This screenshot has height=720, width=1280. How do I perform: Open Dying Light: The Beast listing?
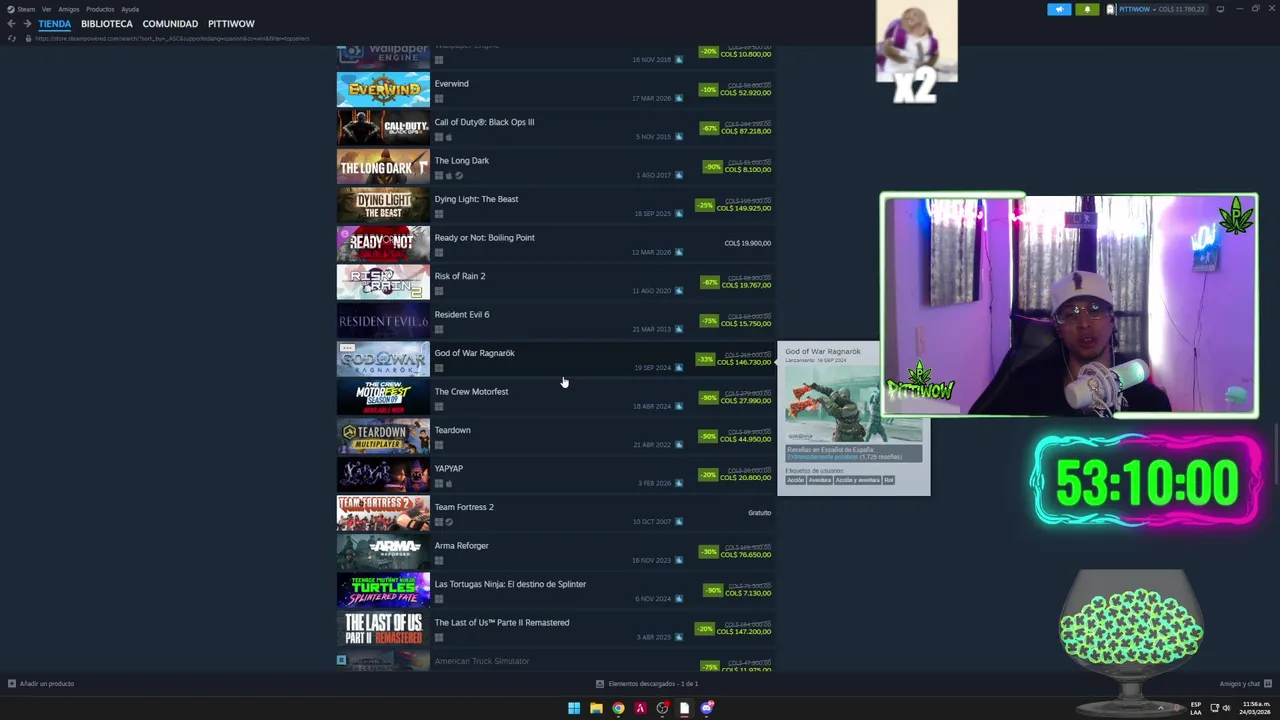555,206
